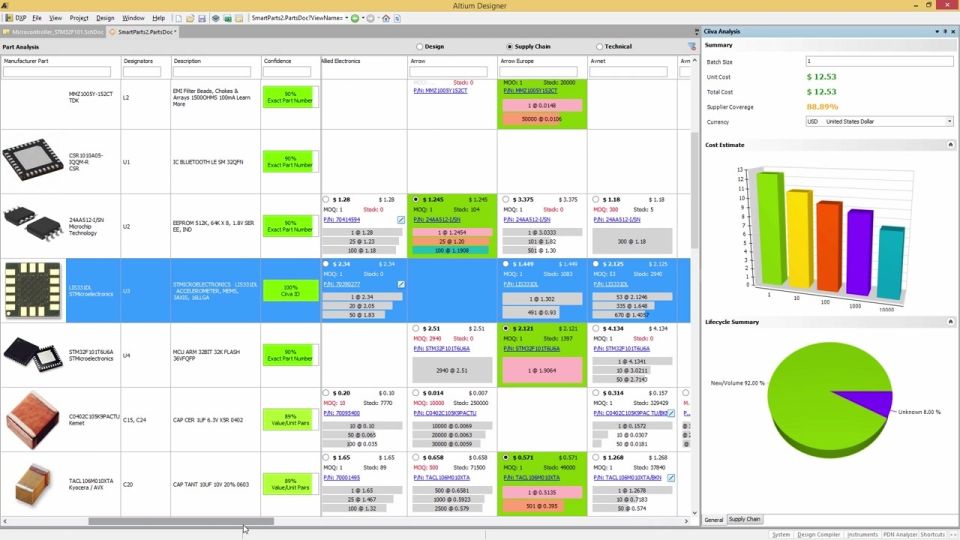Open the Design menu
The height and width of the screenshot is (540, 960).
[x=105, y=18]
